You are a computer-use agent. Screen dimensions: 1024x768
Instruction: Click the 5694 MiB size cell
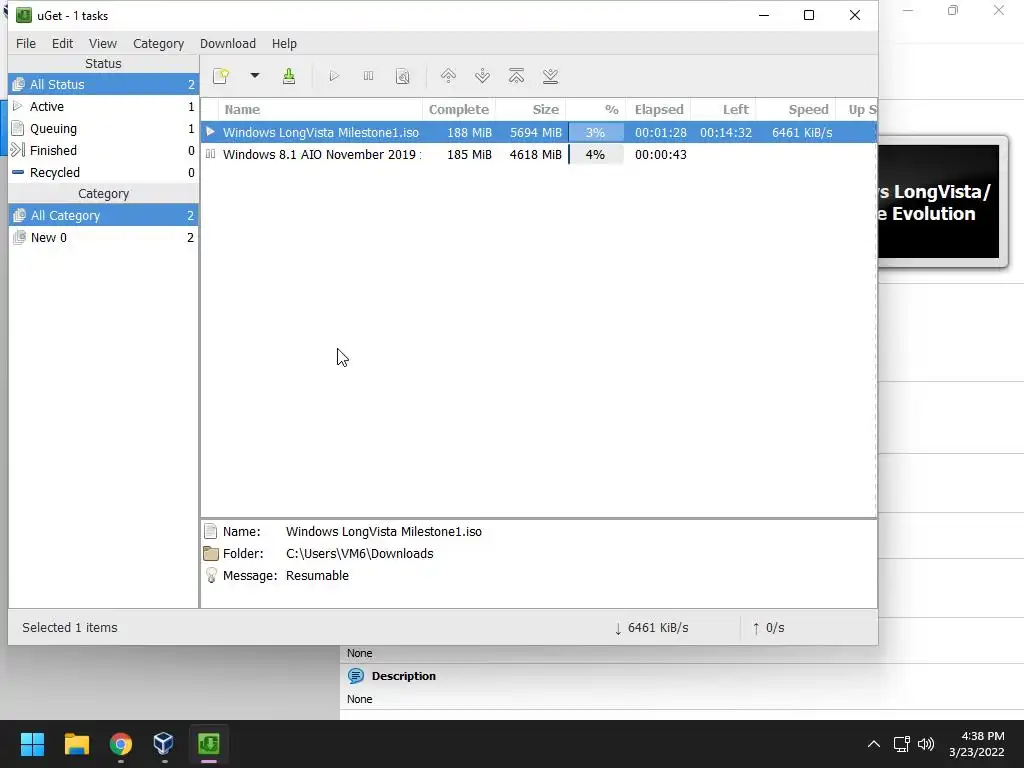click(x=536, y=133)
